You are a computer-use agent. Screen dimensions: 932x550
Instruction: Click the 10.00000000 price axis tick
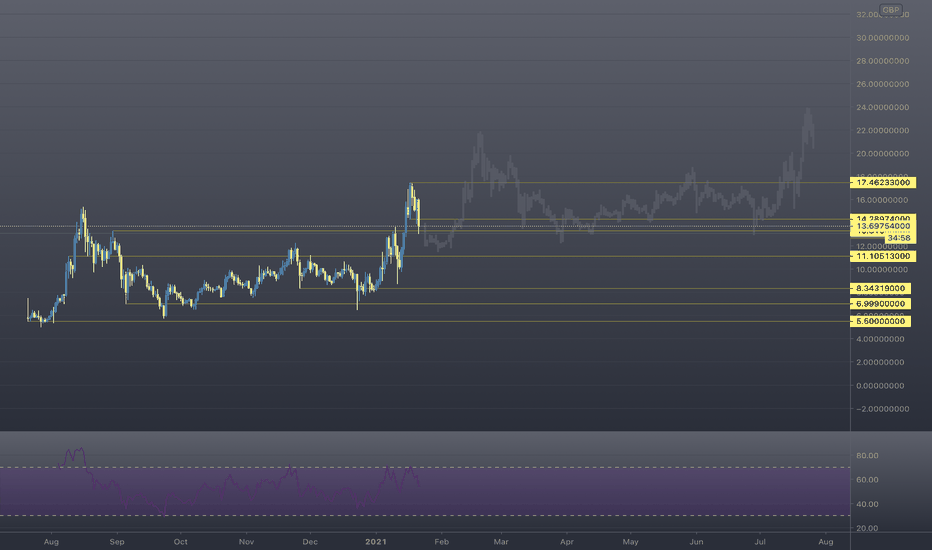coord(883,269)
